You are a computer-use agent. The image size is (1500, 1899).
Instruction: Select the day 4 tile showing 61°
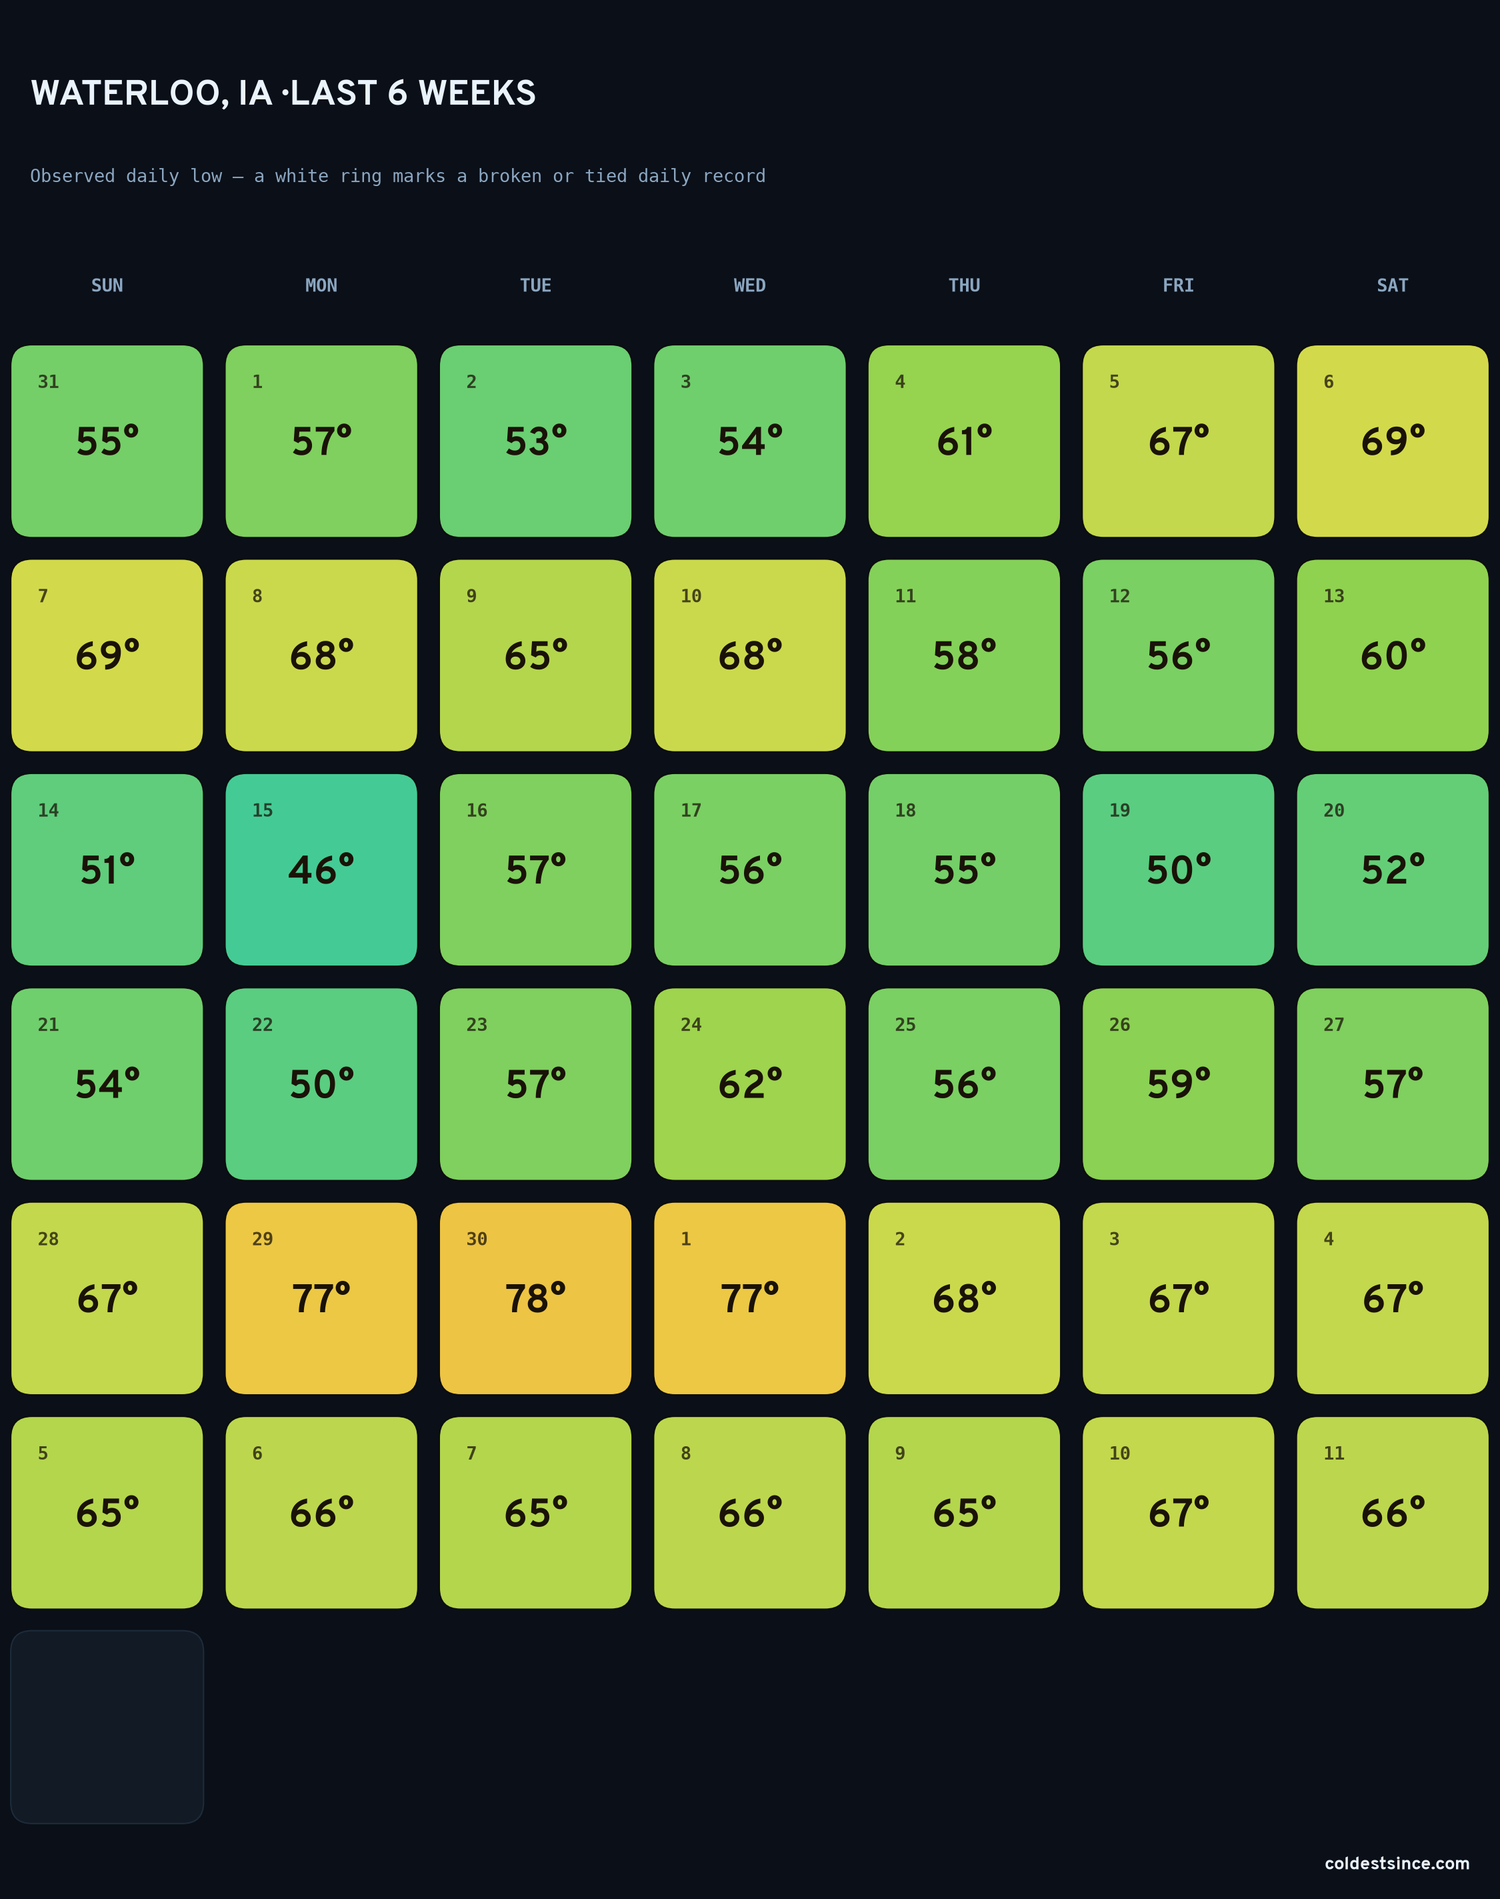click(964, 441)
